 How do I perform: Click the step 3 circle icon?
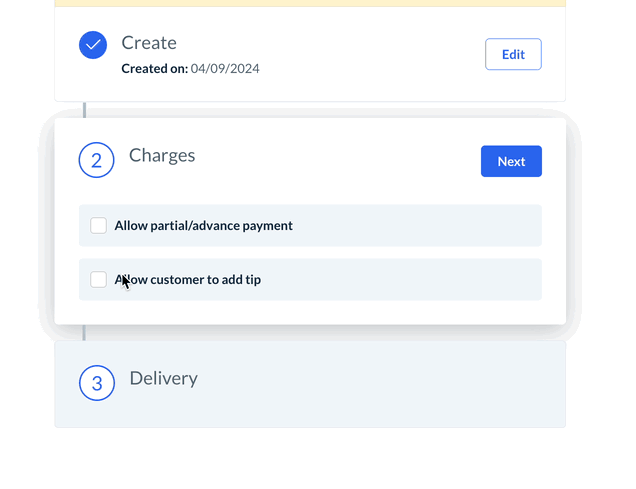point(97,383)
